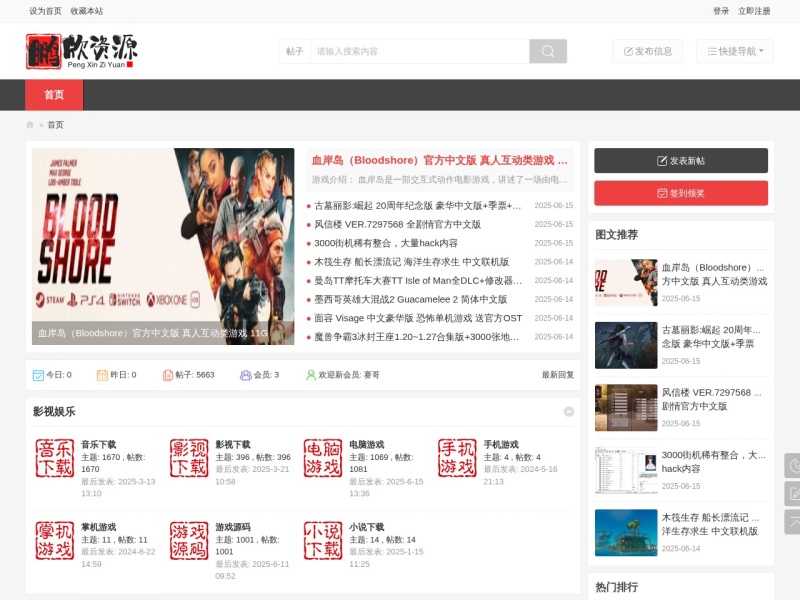Click the 风信楼 thumbnail in 图文推荐
Screen dimensions: 800x600
coord(626,408)
